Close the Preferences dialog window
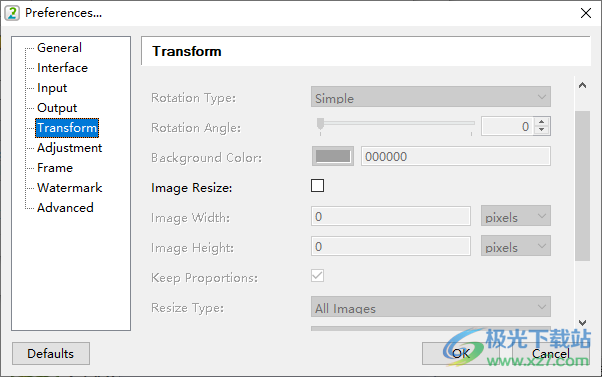602x377 pixels. [x=586, y=13]
